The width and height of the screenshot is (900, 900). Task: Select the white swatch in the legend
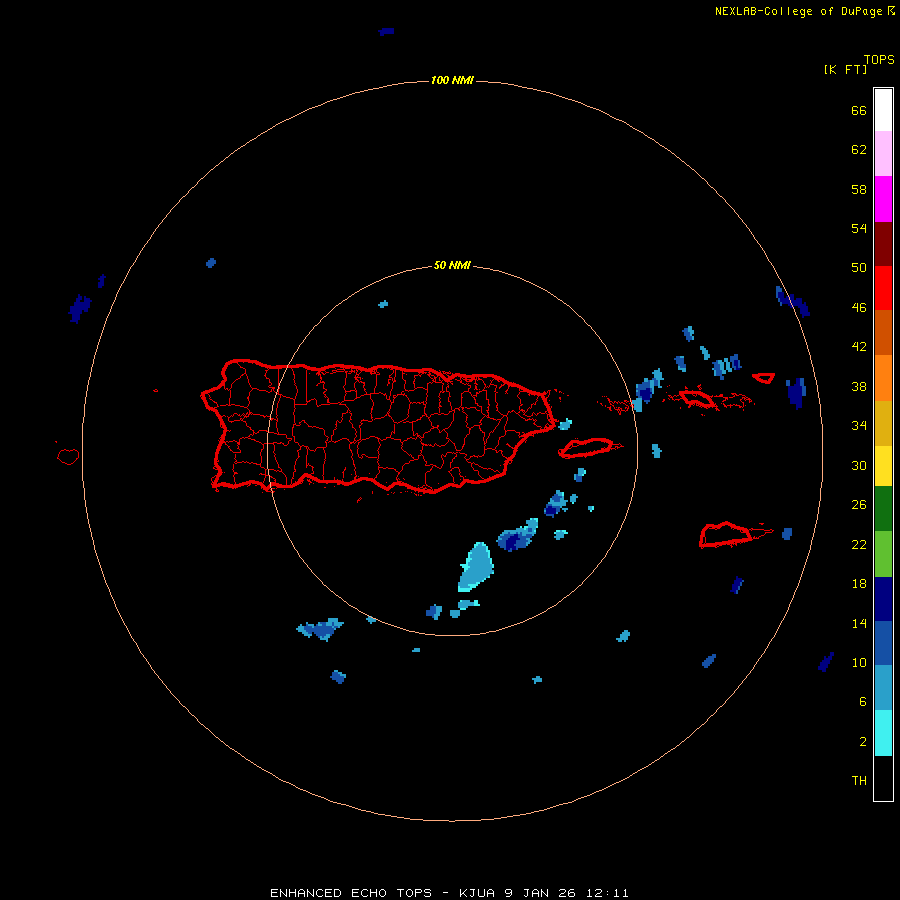click(883, 110)
